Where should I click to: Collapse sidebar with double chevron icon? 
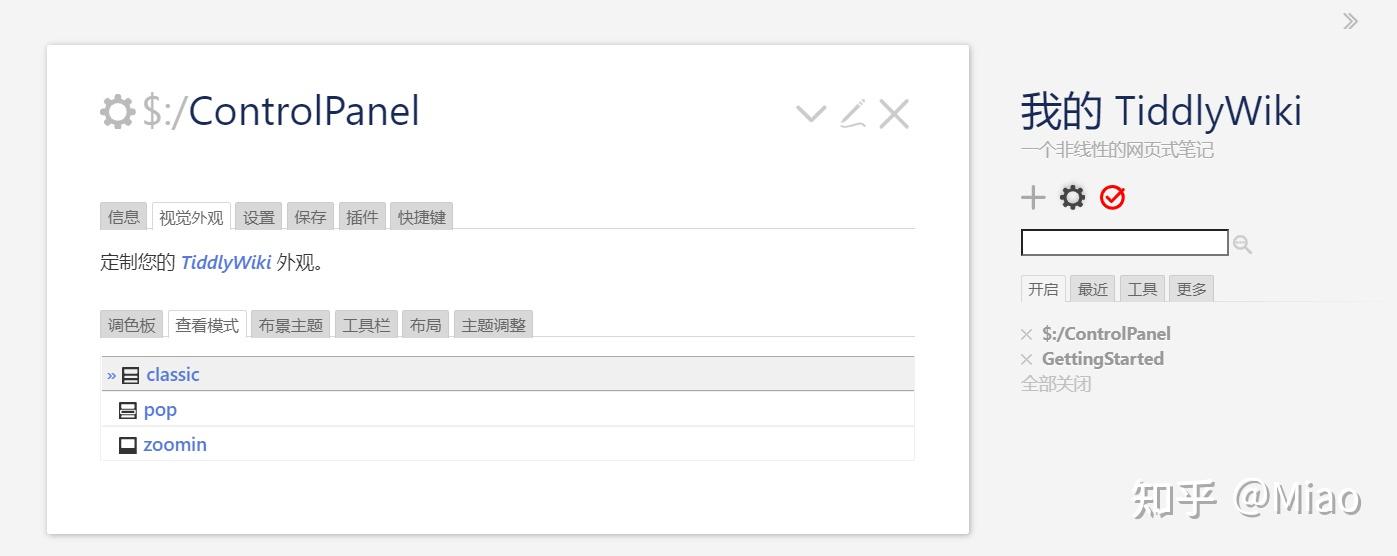(x=1351, y=21)
